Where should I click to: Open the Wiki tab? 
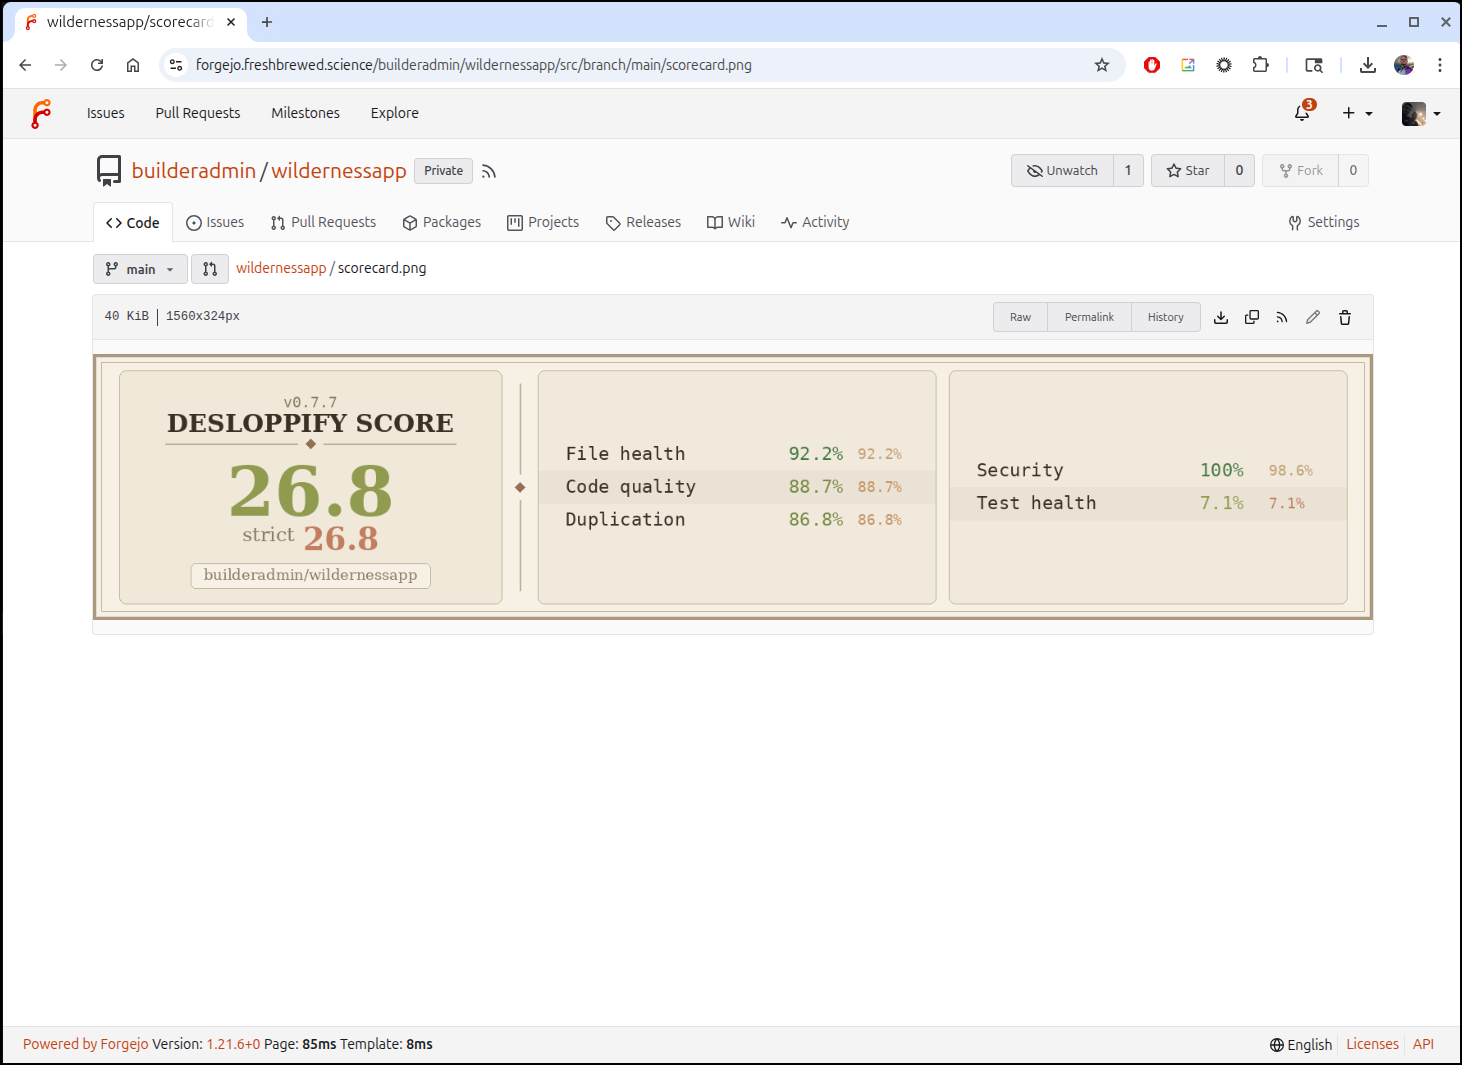[x=731, y=222]
